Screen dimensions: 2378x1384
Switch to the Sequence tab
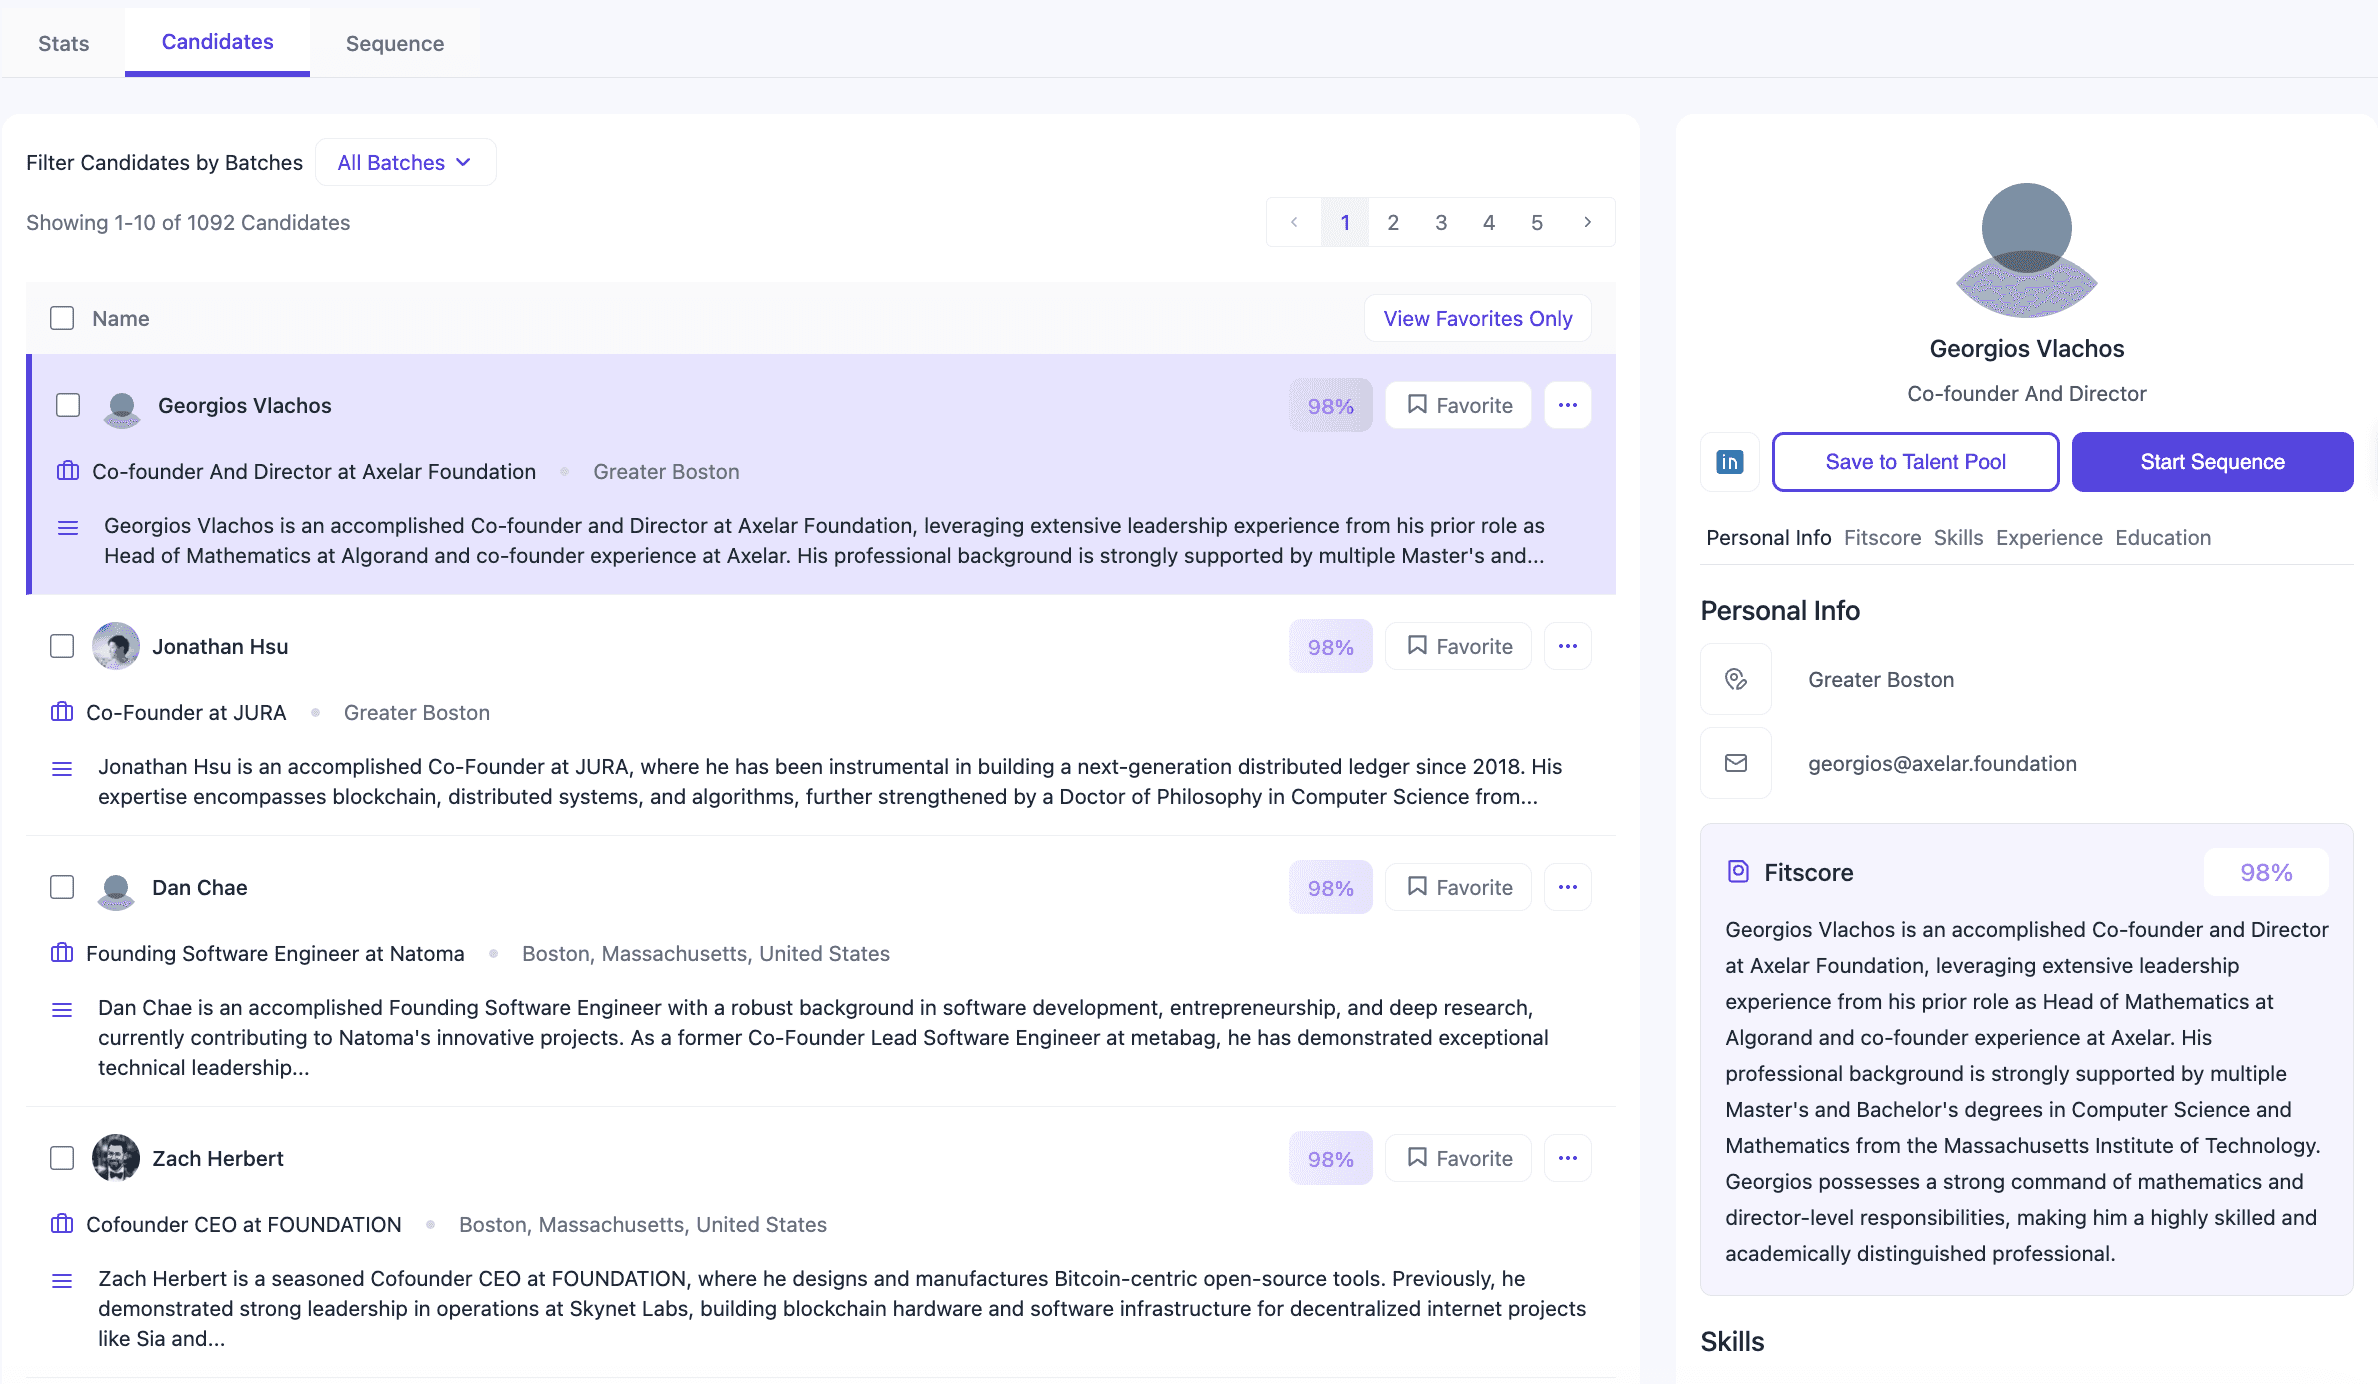coord(395,43)
